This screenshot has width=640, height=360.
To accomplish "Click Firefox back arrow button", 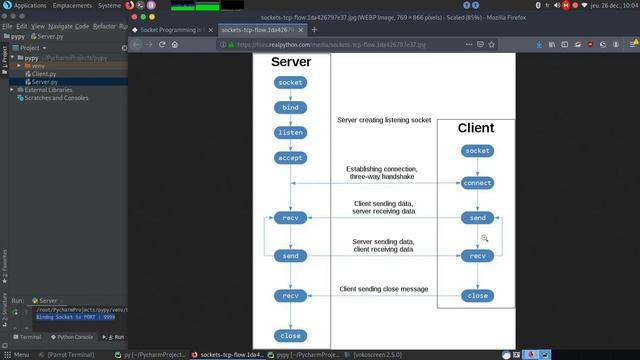I will [x=136, y=44].
